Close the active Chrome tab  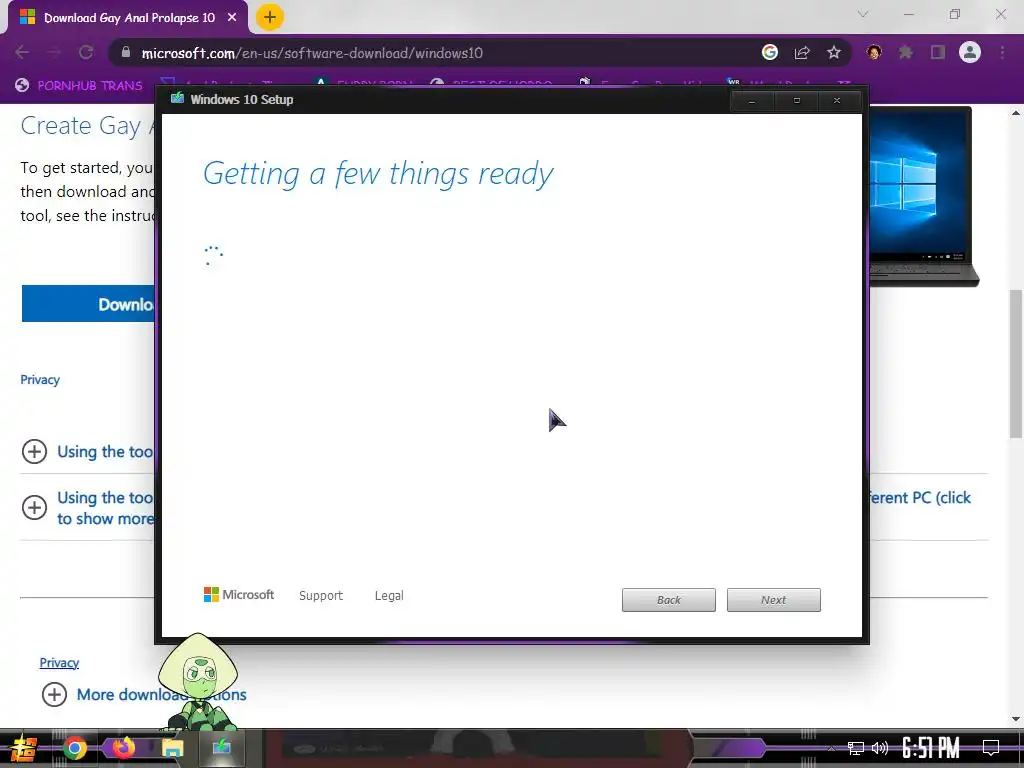[232, 18]
